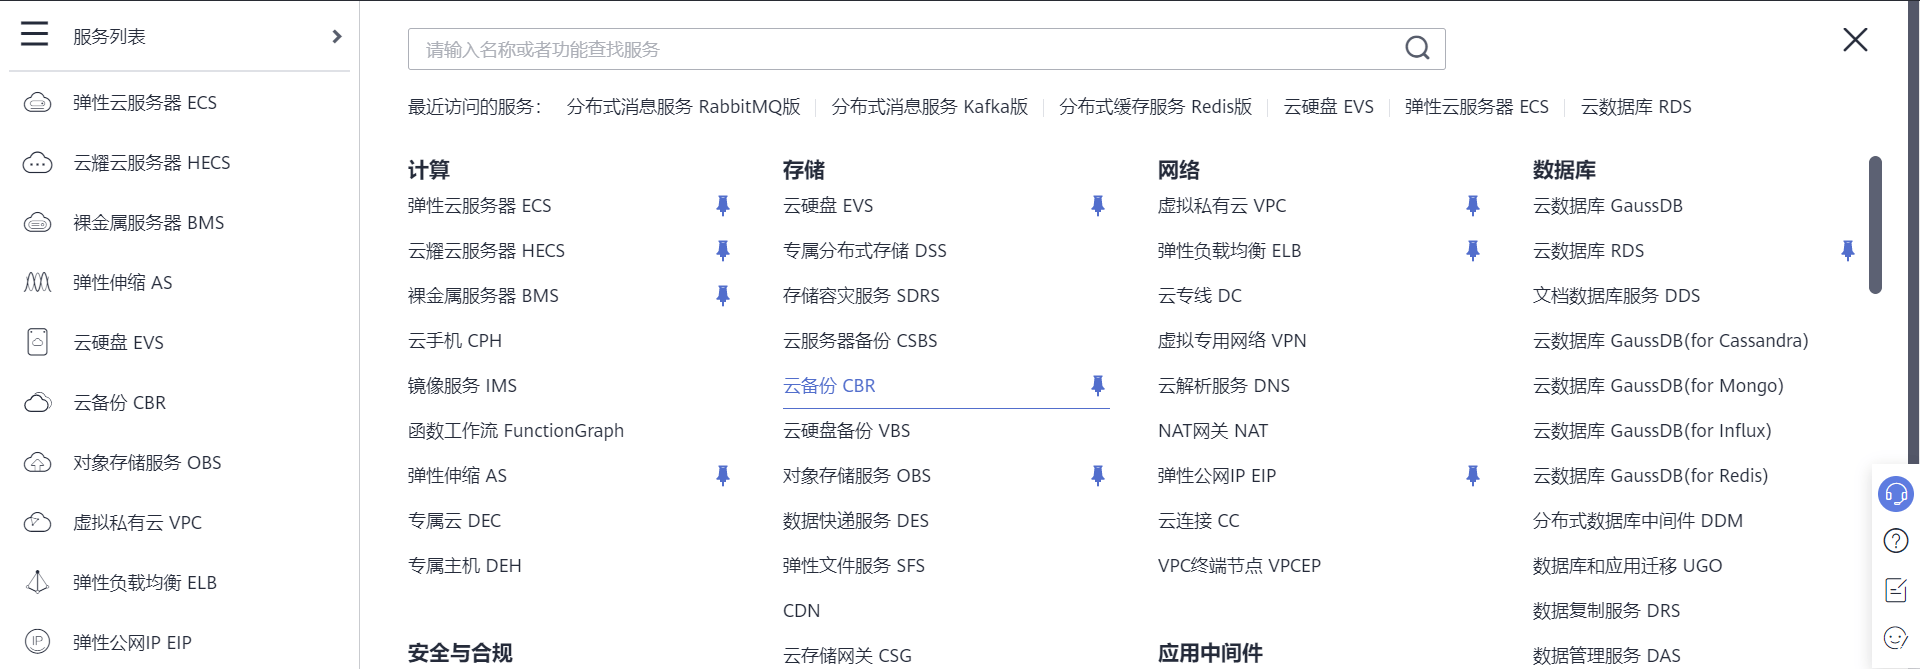Viewport: 1920px width, 669px height.
Task: Expand the 服务列表 arrow
Action: pos(337,36)
